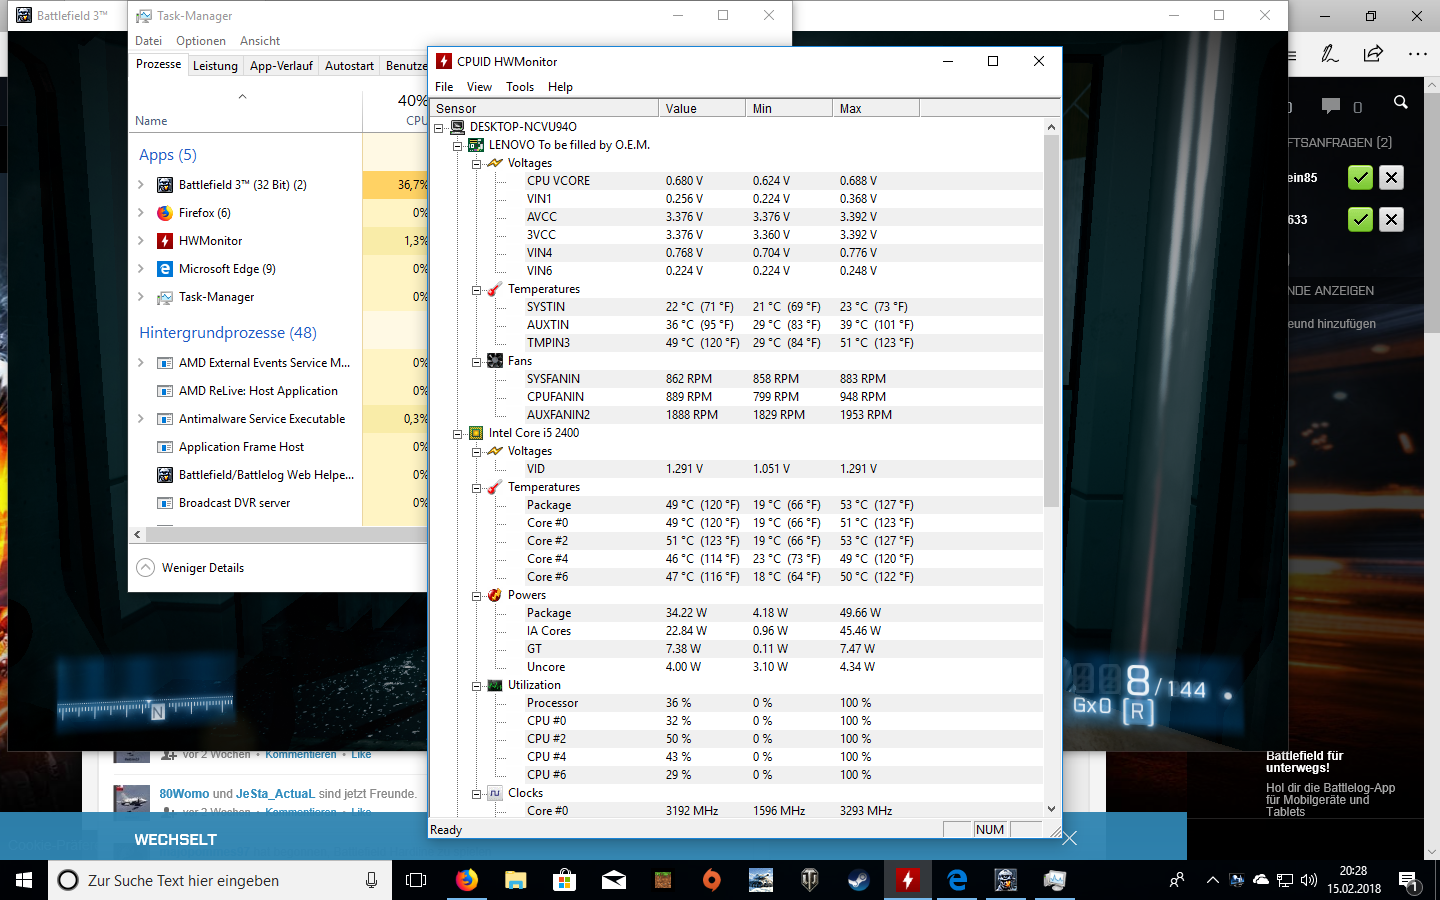Viewport: 1440px width, 900px height.
Task: Open the File menu in HWMonitor
Action: pyautogui.click(x=444, y=87)
